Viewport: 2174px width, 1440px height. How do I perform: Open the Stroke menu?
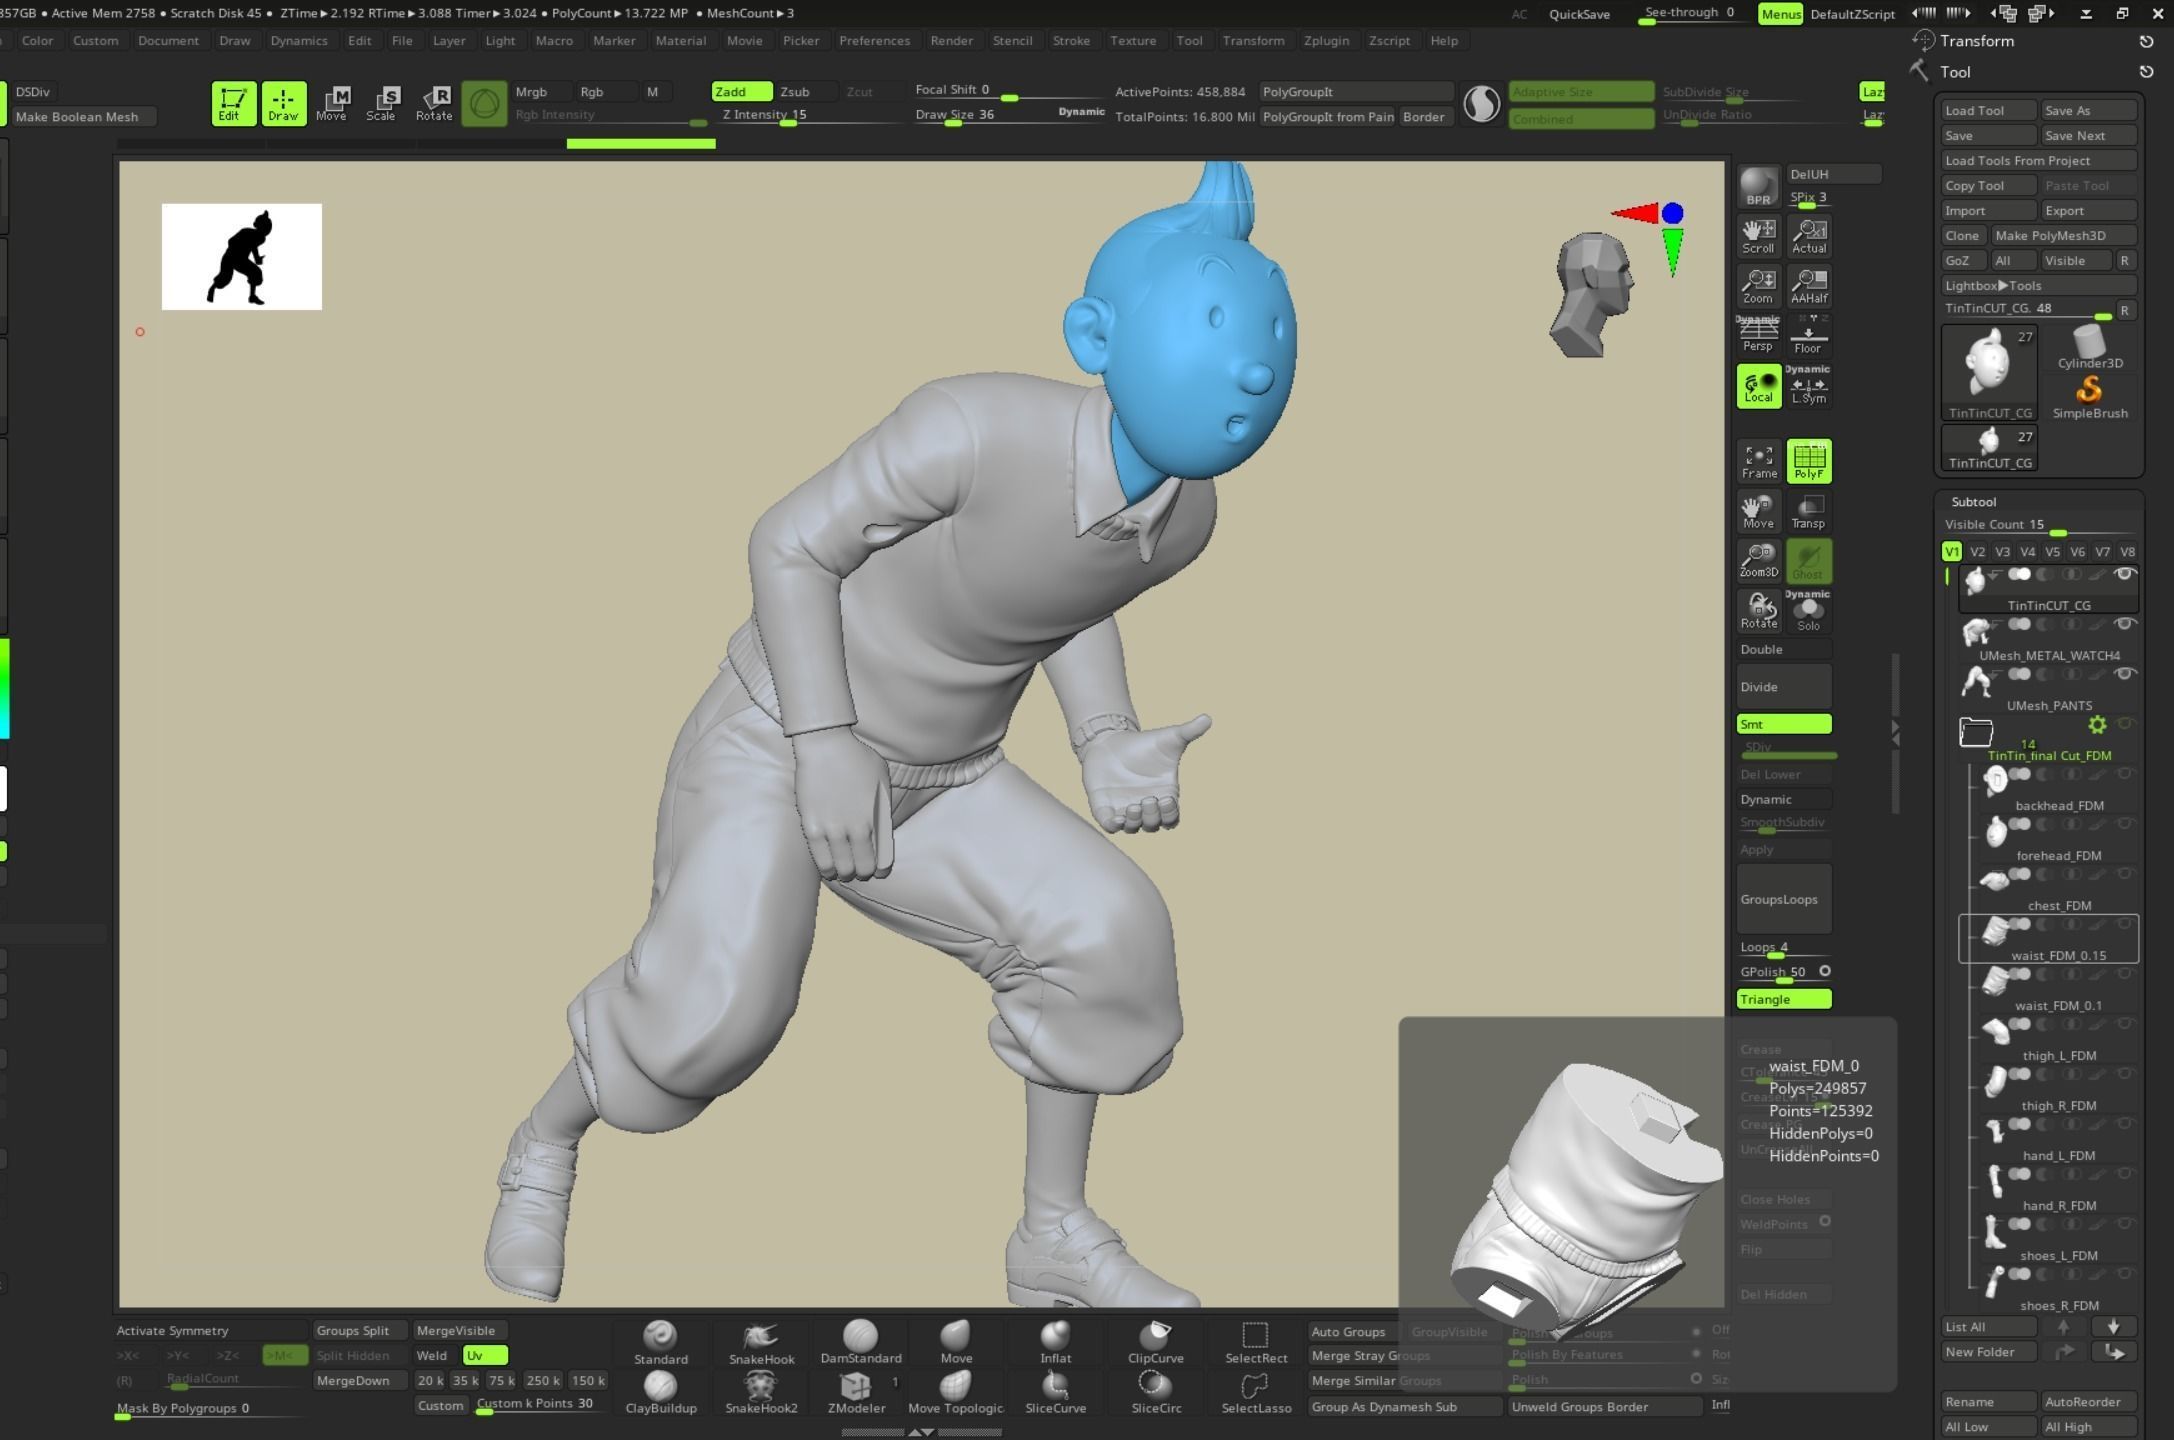tap(1071, 41)
